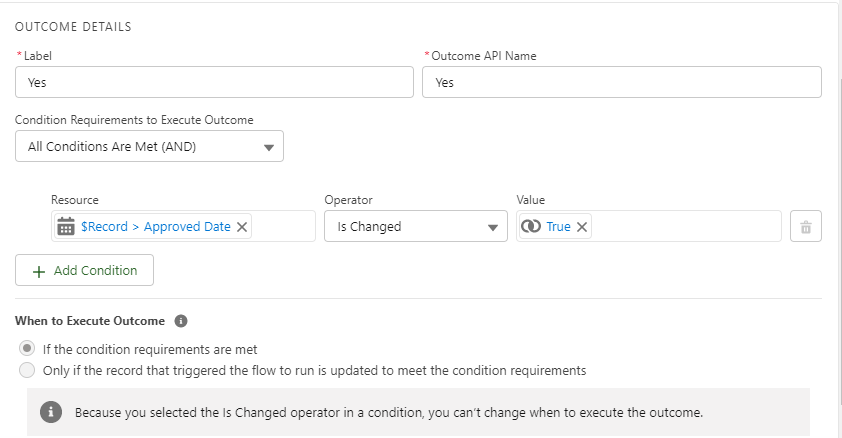This screenshot has height=438, width=842.
Task: Remove the $Record > Approved Date resource pill
Action: (x=241, y=227)
